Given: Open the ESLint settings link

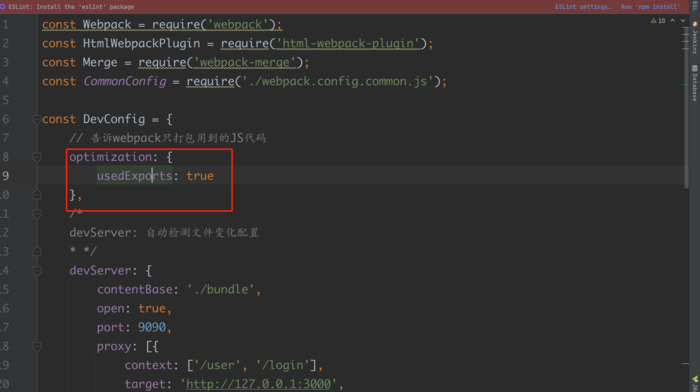Looking at the screenshot, I should [583, 7].
